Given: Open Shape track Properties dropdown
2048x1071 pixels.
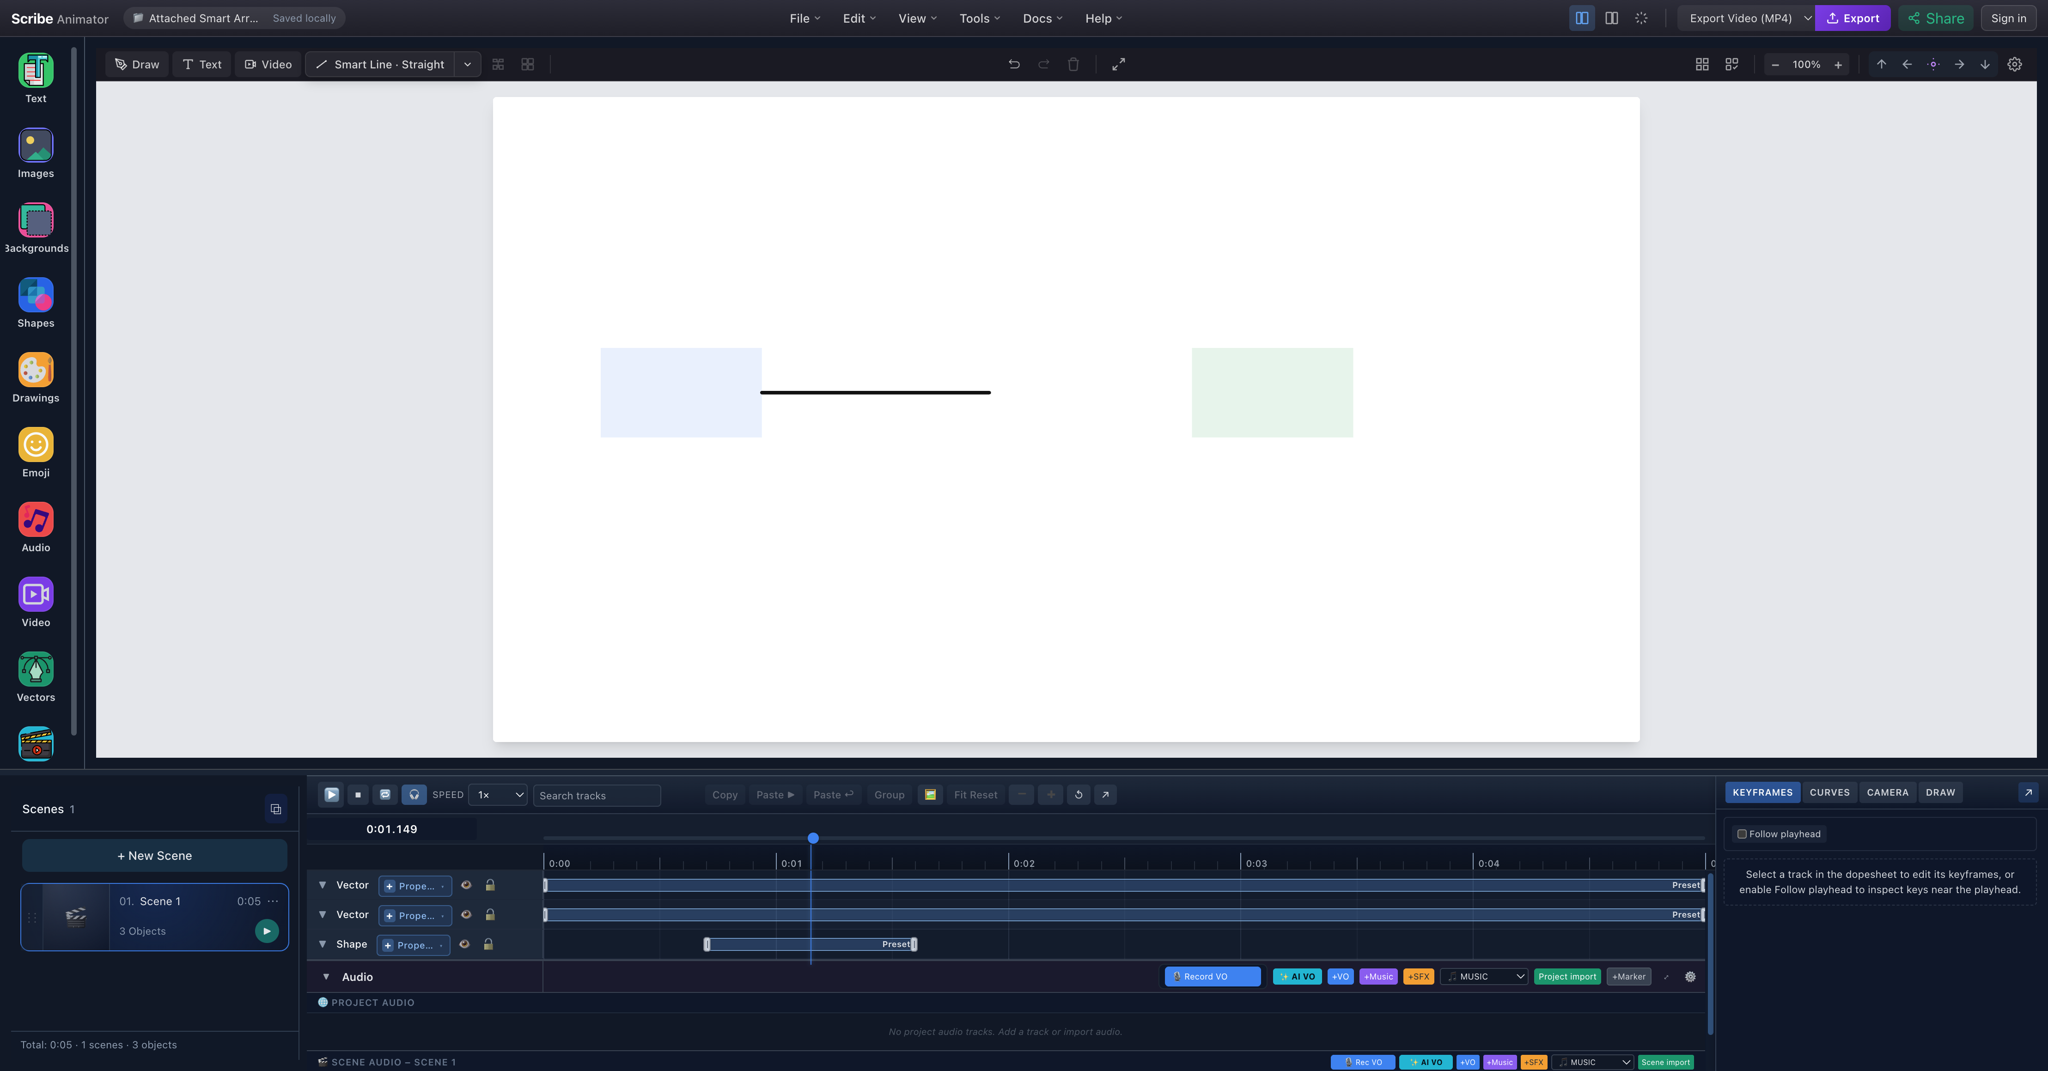Looking at the screenshot, I should (x=413, y=945).
